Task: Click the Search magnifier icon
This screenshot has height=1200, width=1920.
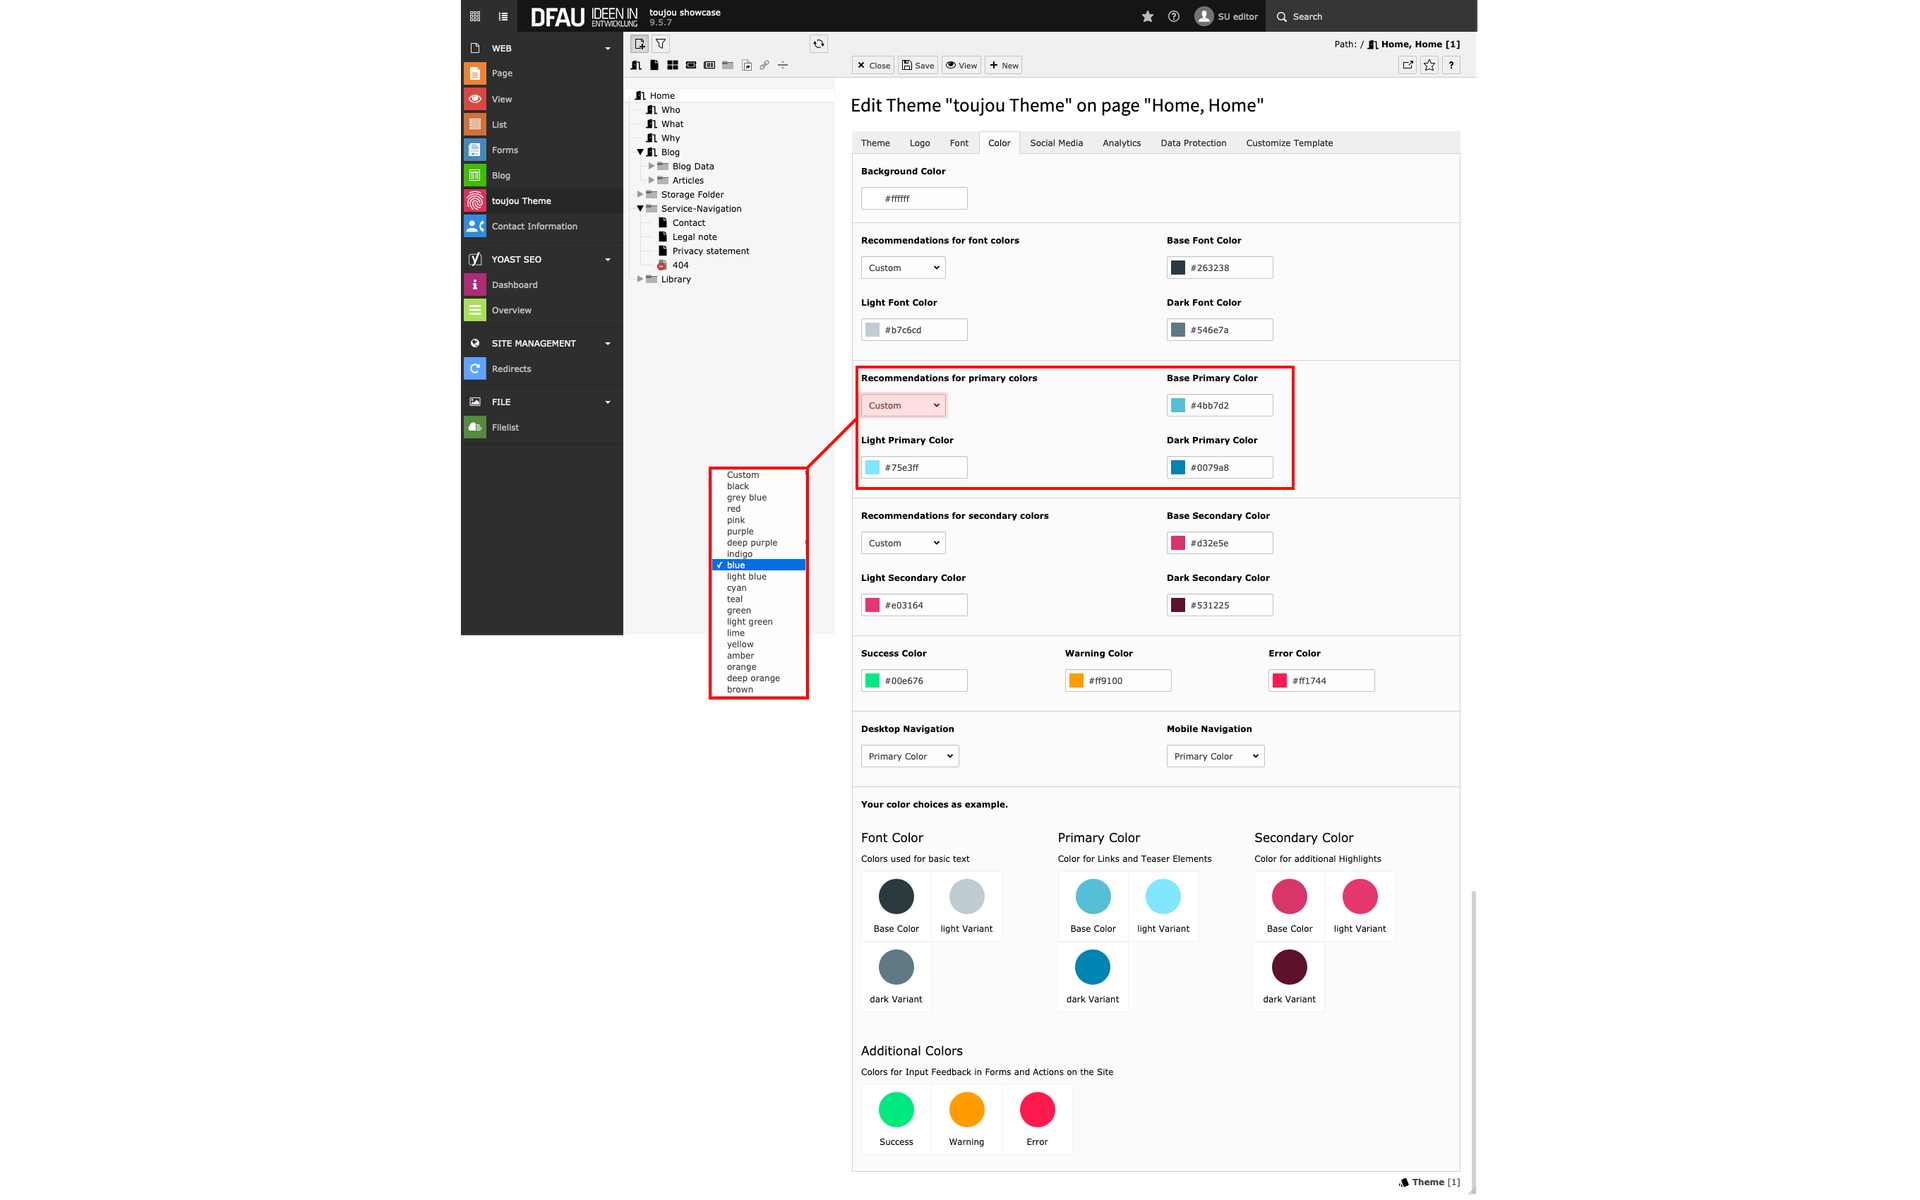Action: click(x=1281, y=17)
